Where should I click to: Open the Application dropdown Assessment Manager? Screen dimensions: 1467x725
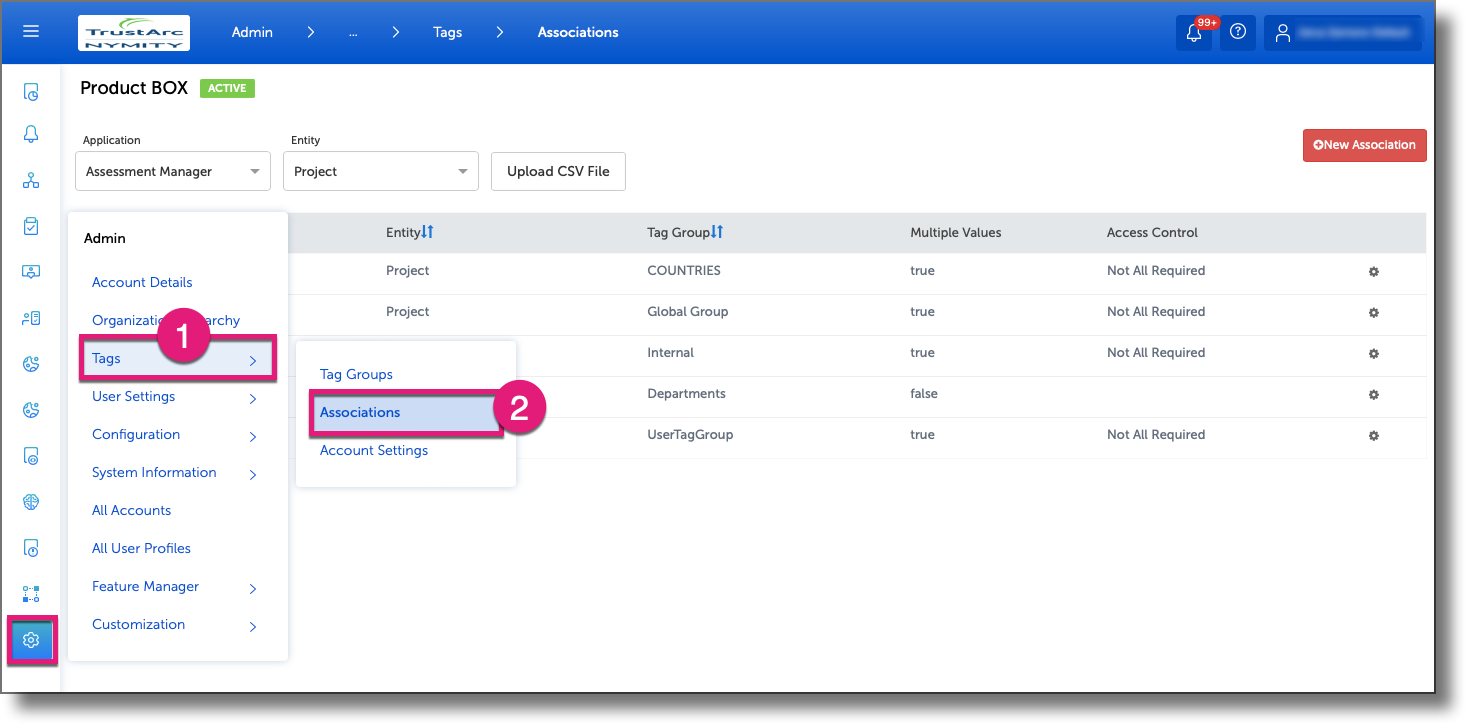[x=173, y=171]
